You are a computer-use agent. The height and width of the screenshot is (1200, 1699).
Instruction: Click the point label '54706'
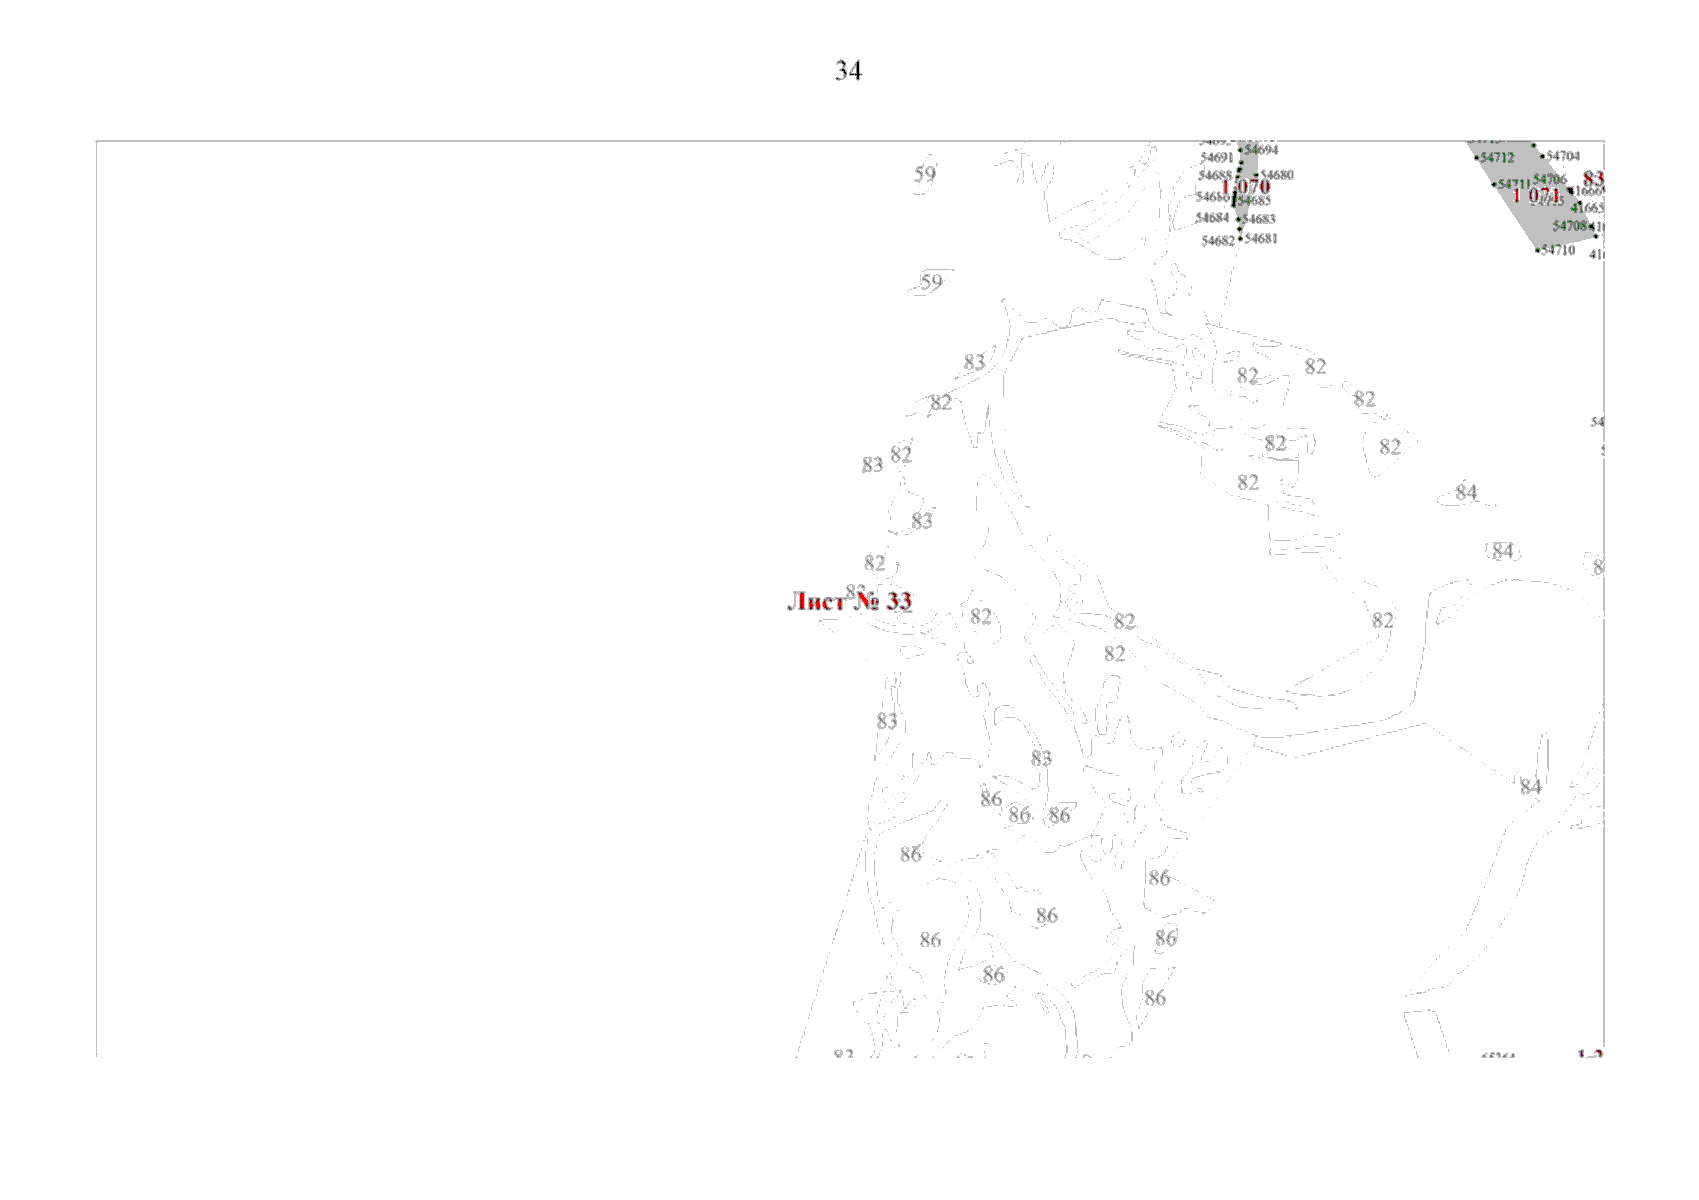[x=1550, y=180]
